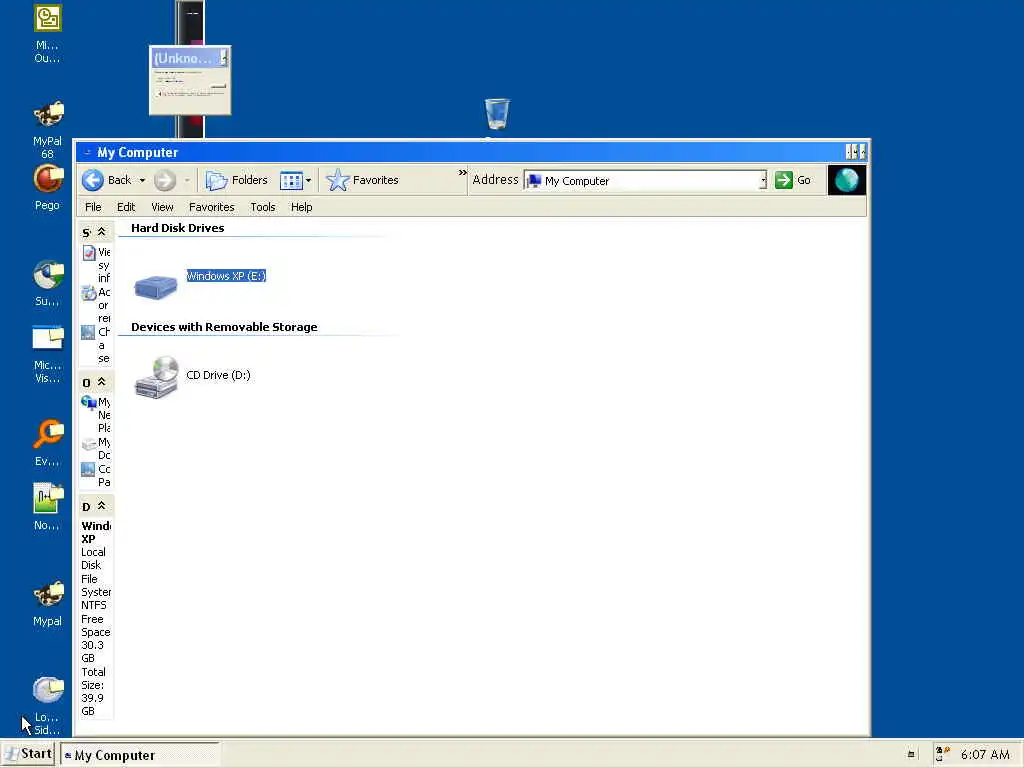
Task: Click the taskbar clock showing 6:07 AM
Action: pos(985,754)
